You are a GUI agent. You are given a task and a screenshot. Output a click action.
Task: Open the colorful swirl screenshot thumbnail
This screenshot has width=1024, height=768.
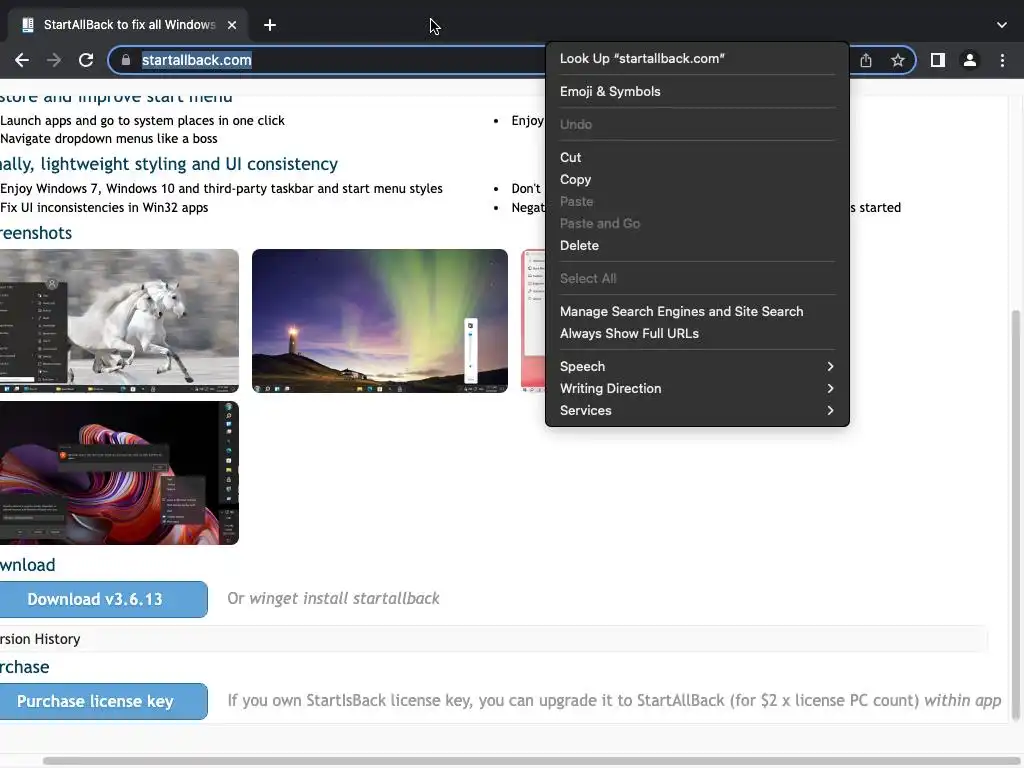119,473
